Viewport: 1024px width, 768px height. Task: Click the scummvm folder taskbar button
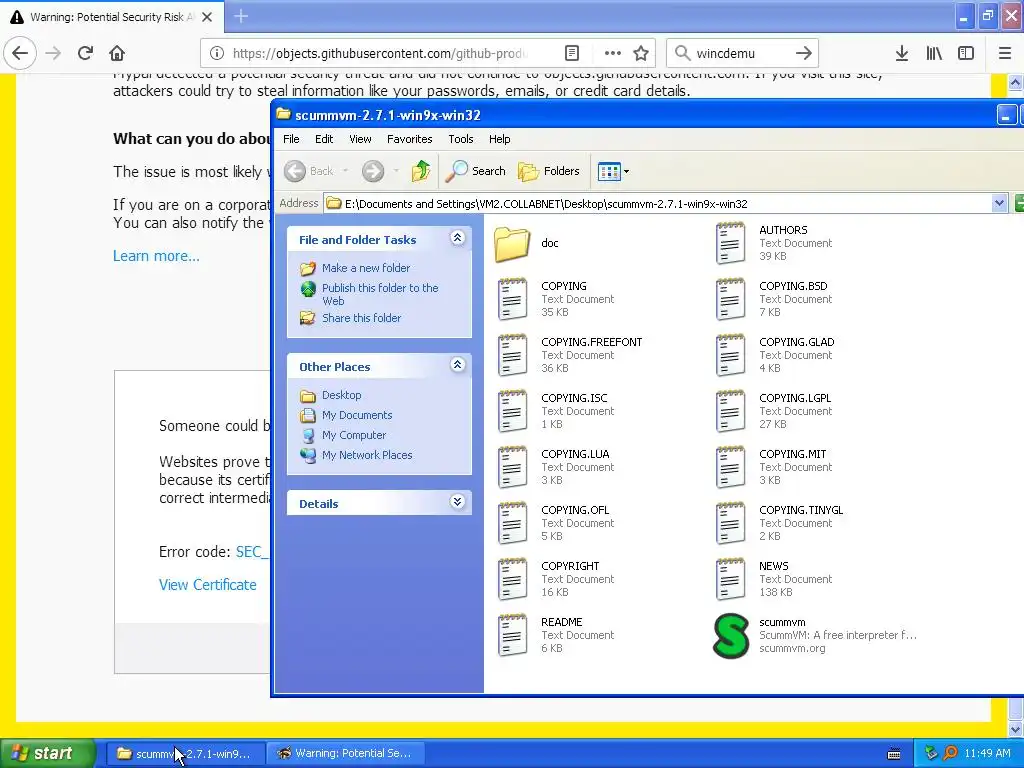[x=185, y=754]
